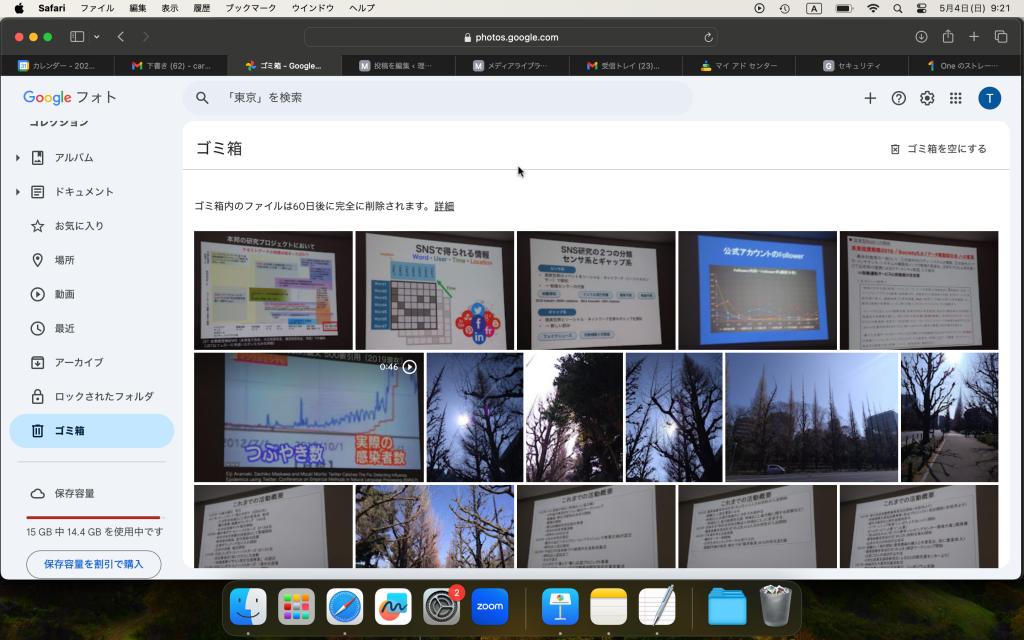
Task: Open the ファイル menu
Action: pos(97,8)
